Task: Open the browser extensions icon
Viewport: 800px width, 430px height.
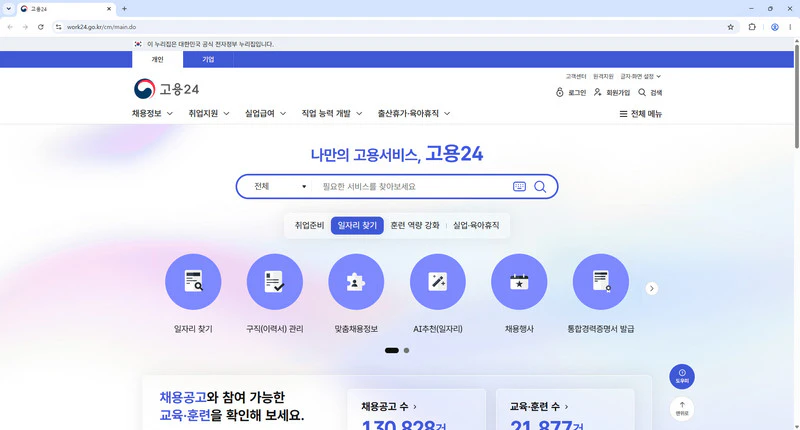Action: point(752,27)
